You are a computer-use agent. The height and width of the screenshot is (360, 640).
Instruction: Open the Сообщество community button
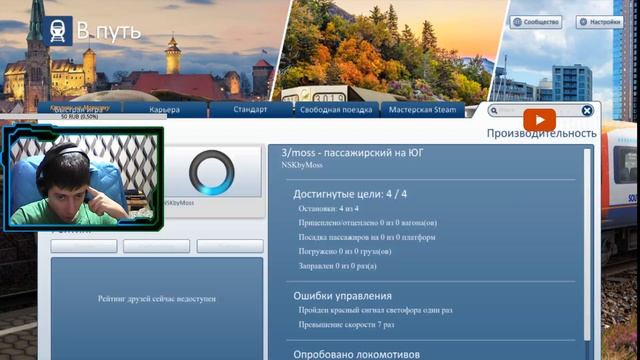point(536,22)
